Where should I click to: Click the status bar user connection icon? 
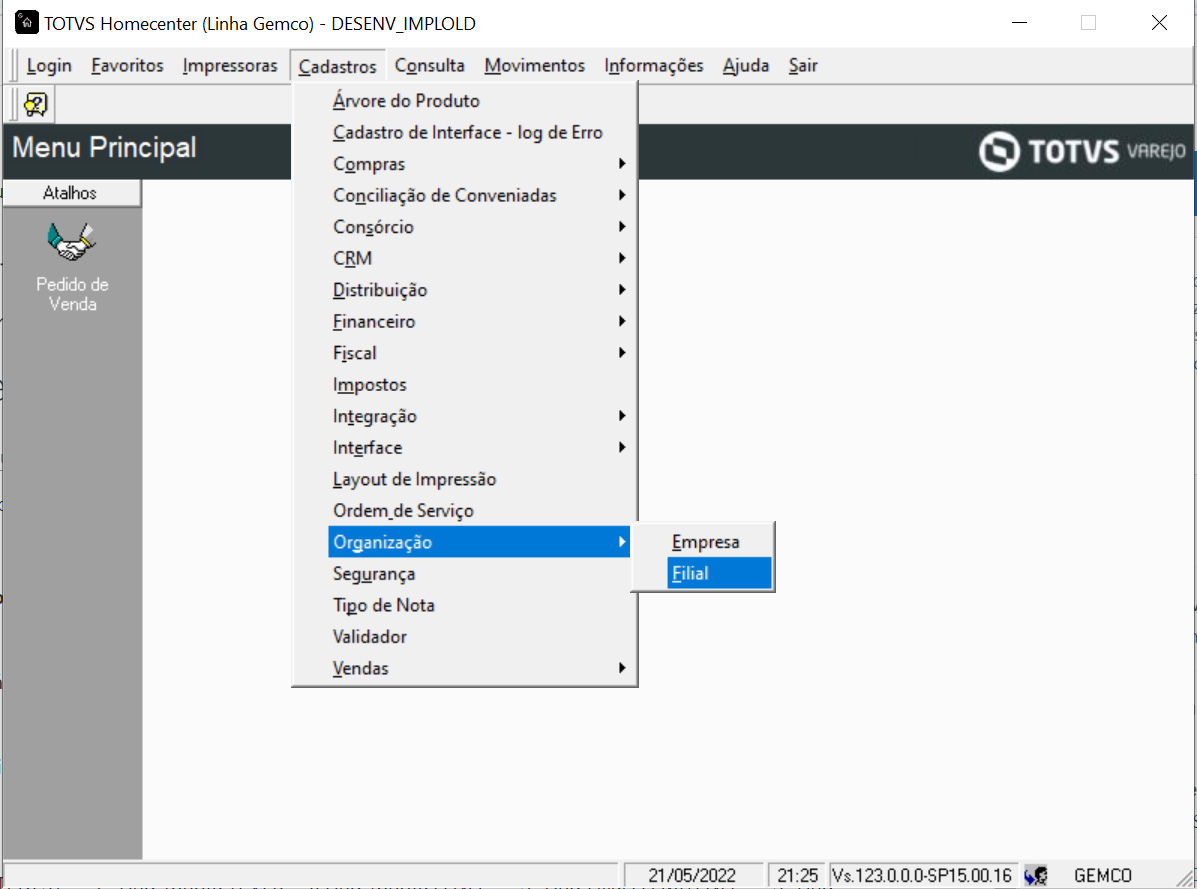(x=1036, y=875)
